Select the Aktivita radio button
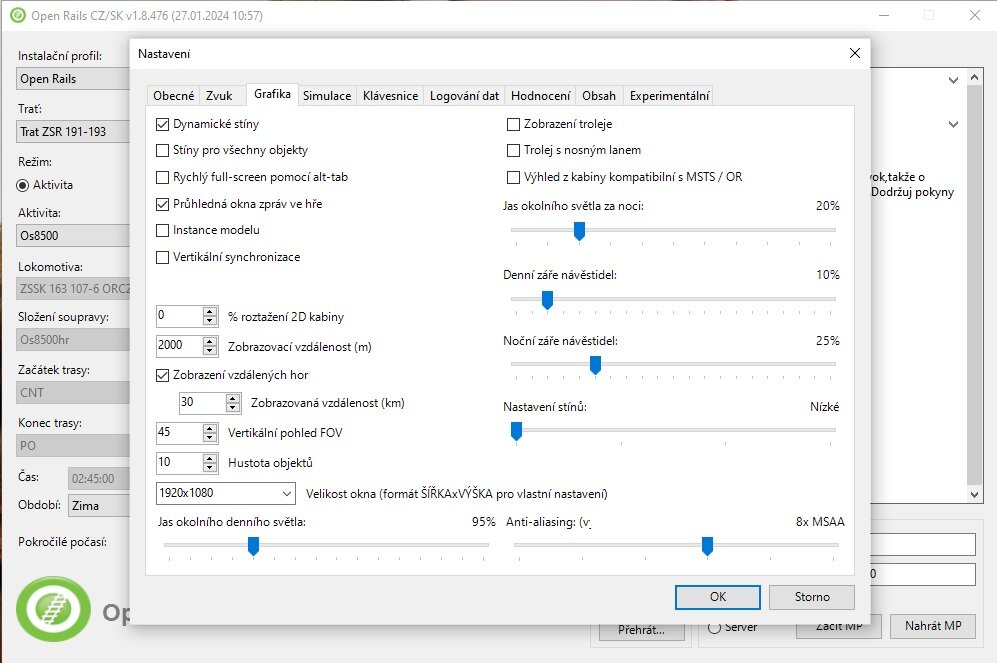Screen dimensions: 997x663 pos(23,185)
